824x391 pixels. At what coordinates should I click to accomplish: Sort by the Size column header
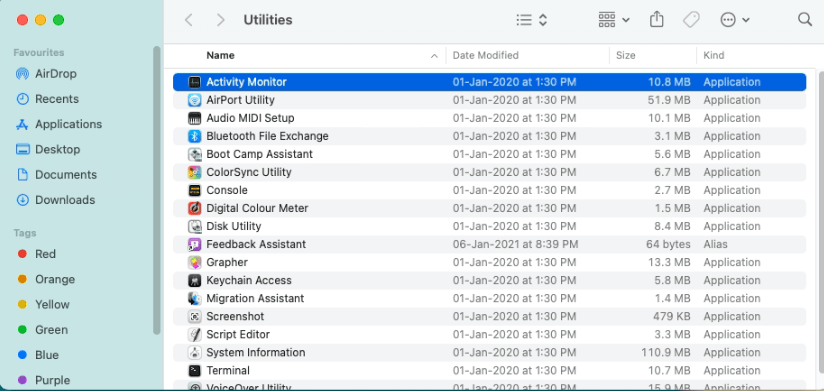tap(625, 55)
